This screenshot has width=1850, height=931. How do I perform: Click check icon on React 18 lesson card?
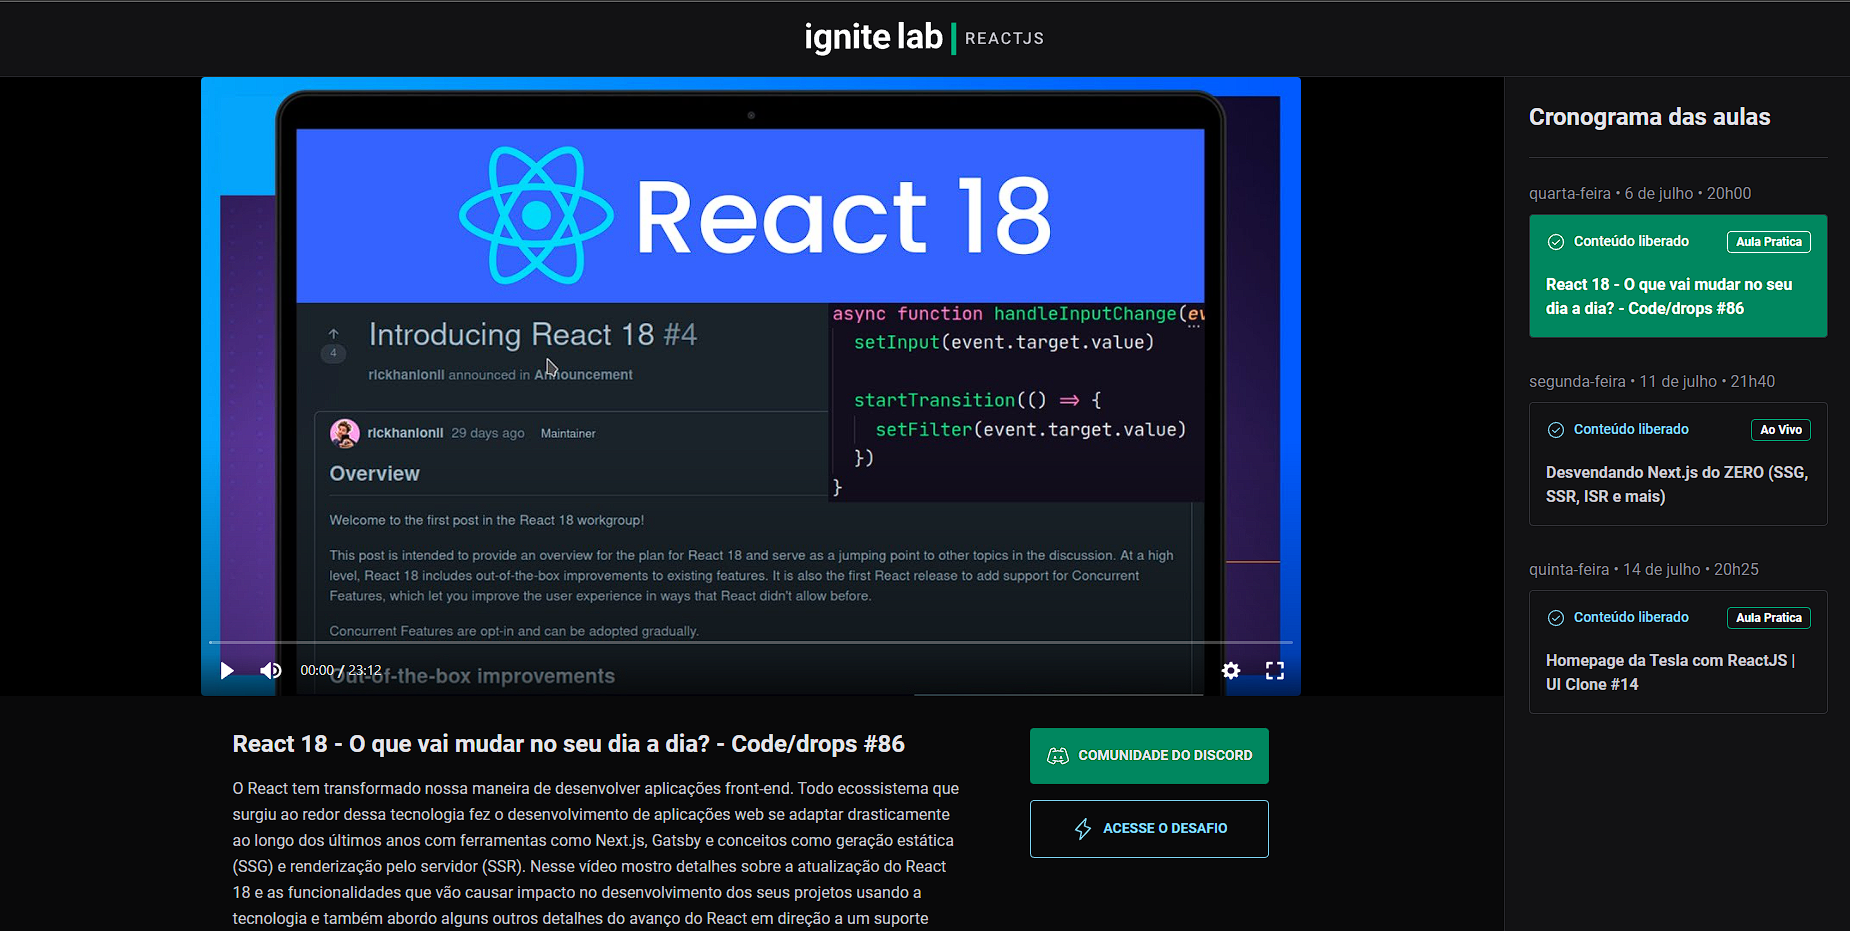[x=1556, y=242]
